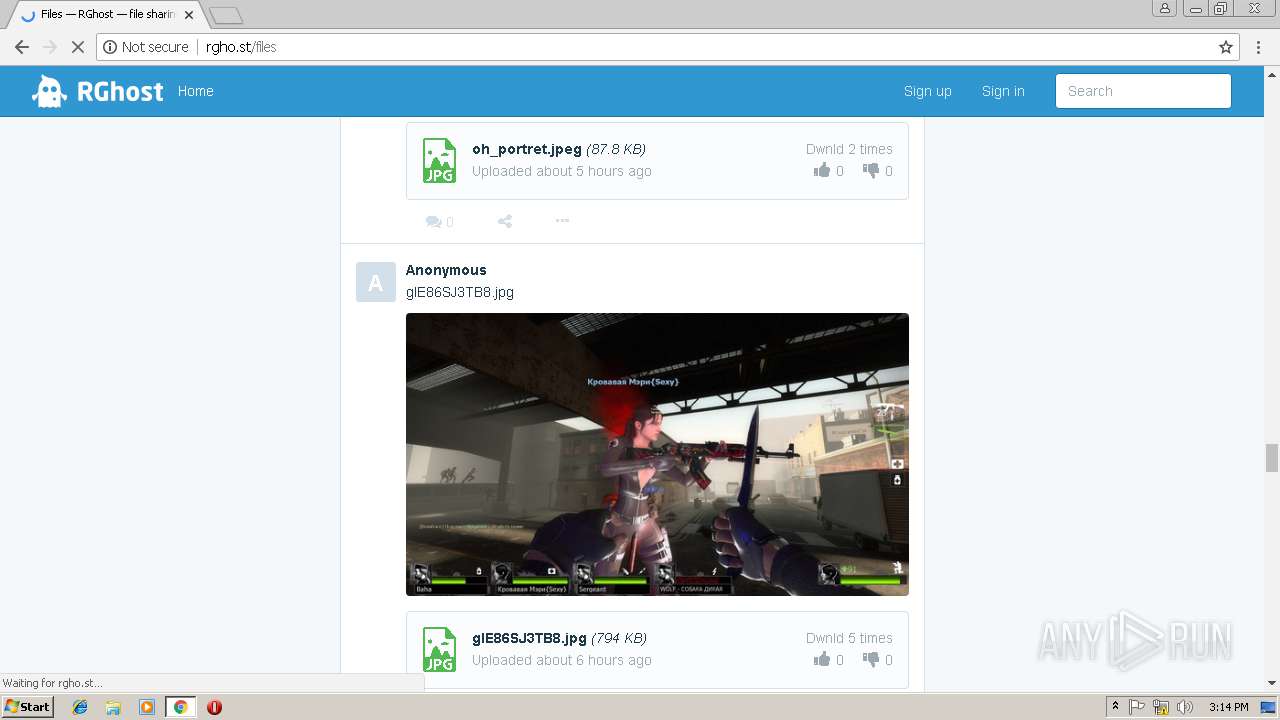Open the Anonymous user profile name
This screenshot has height=720, width=1280.
[446, 270]
